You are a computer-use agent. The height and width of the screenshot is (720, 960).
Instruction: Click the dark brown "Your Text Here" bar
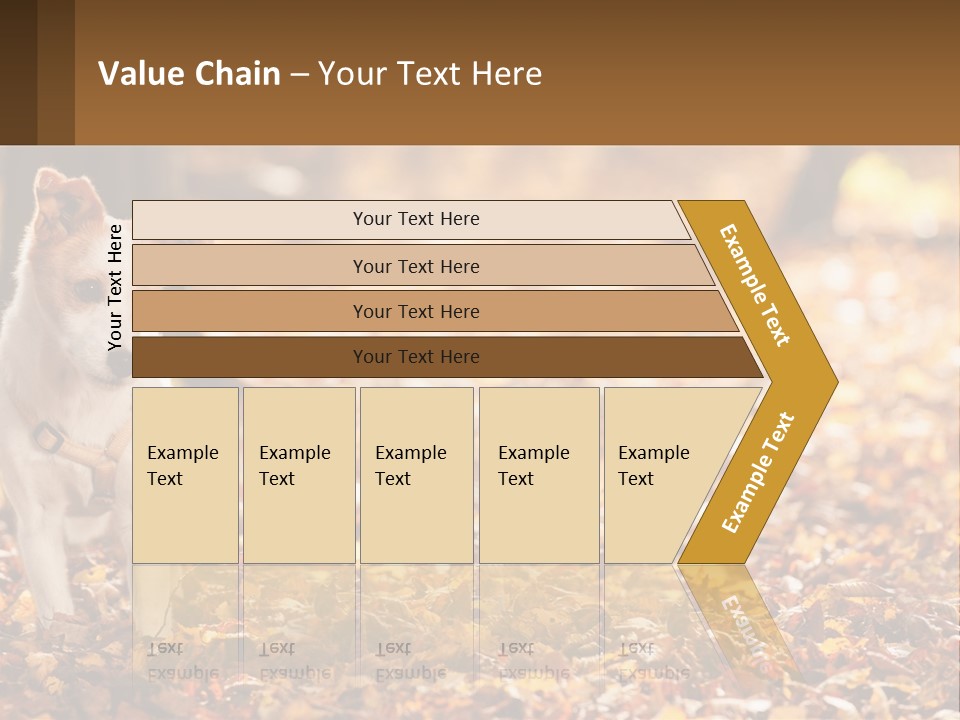click(x=416, y=357)
